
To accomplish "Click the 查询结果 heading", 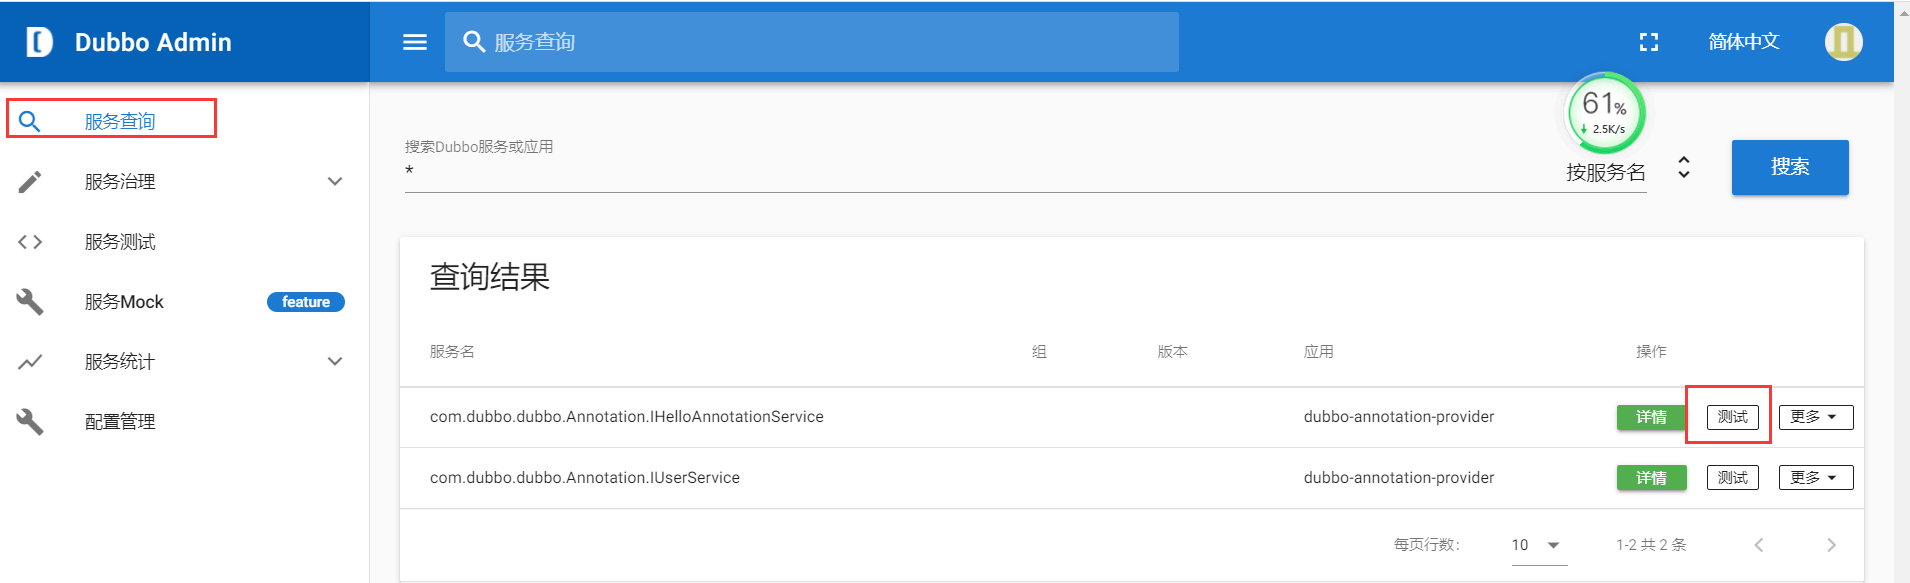I will pyautogui.click(x=490, y=277).
